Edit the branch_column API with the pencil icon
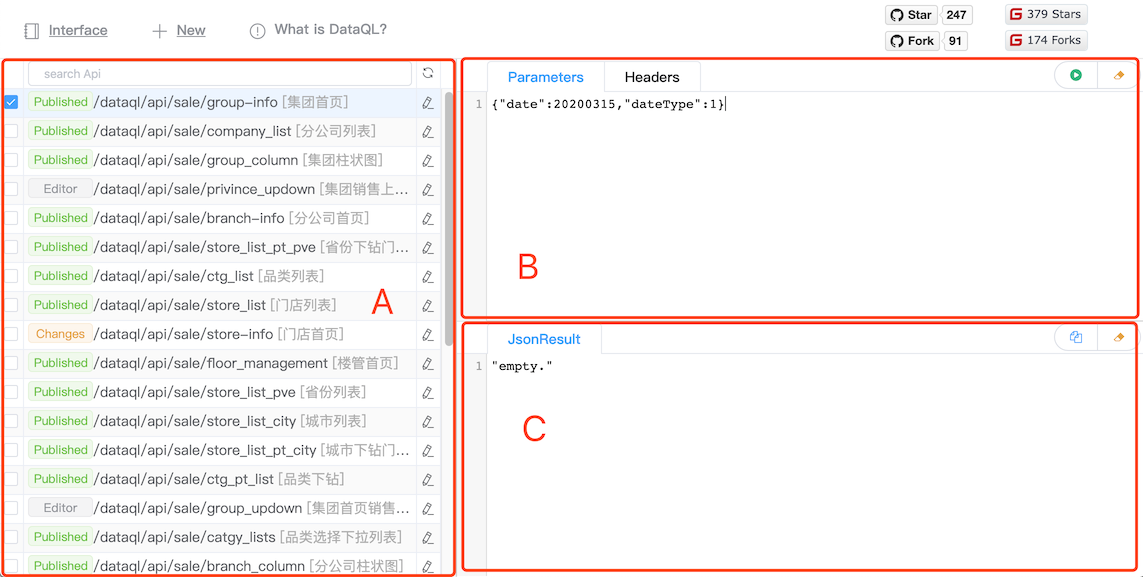 tap(428, 565)
